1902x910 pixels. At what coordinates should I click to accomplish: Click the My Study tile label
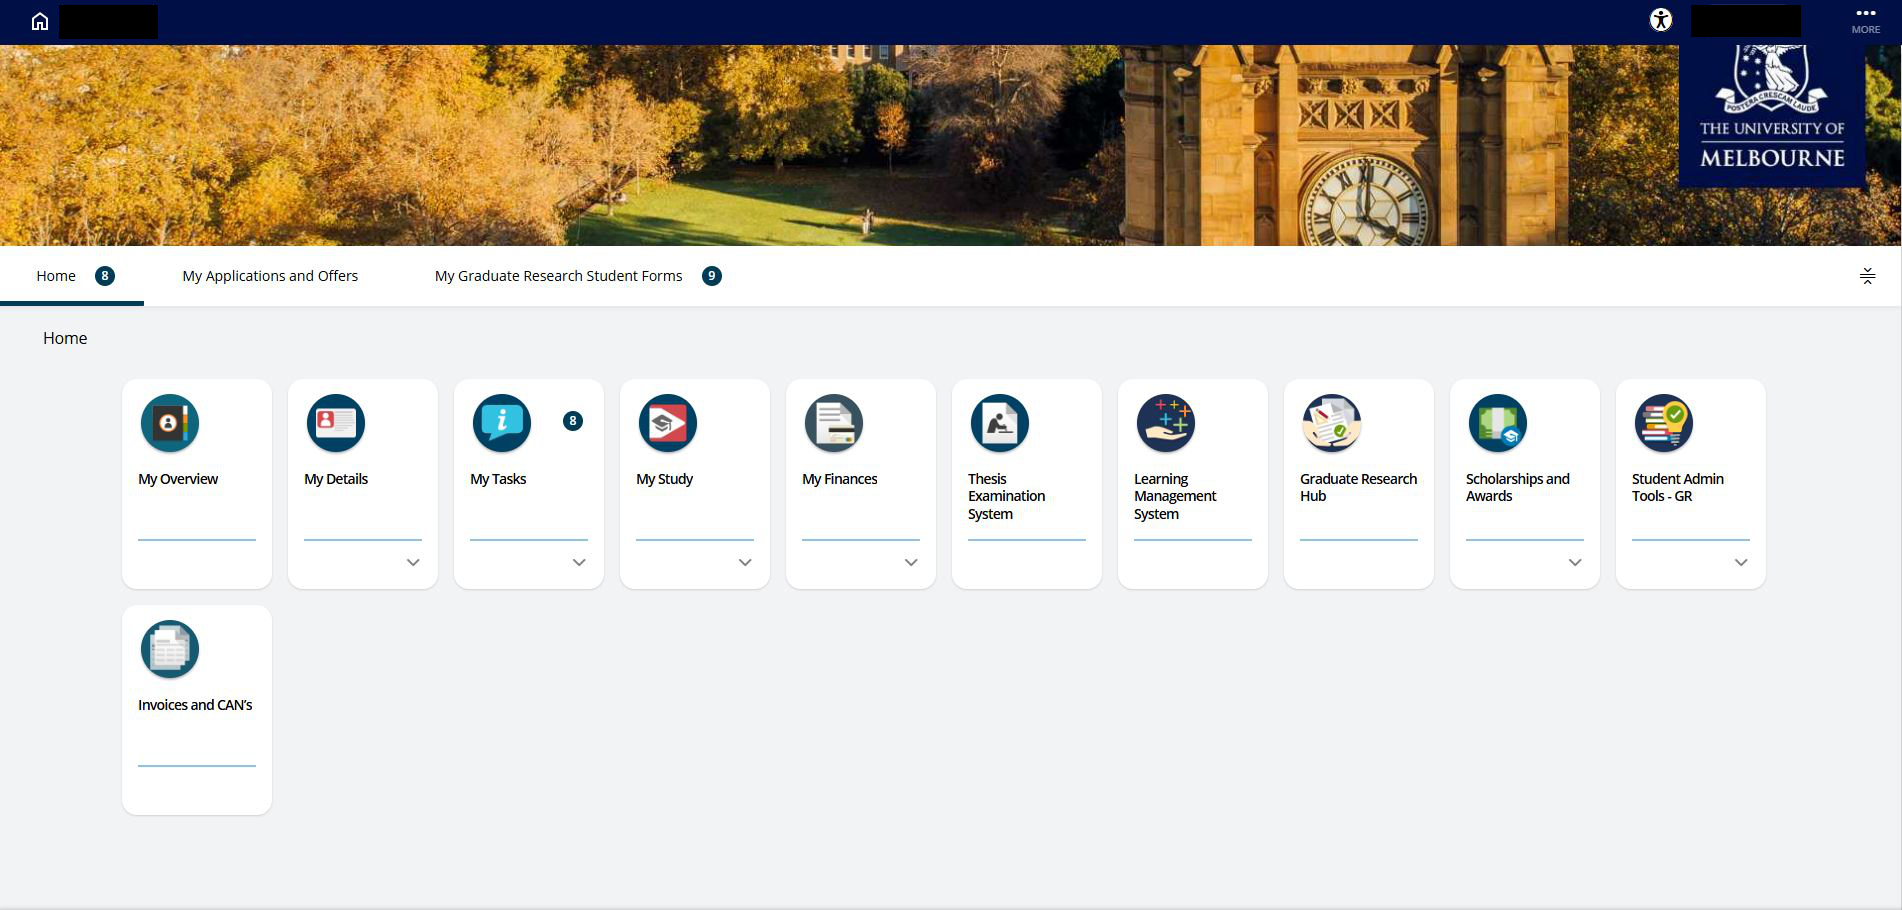(x=664, y=479)
